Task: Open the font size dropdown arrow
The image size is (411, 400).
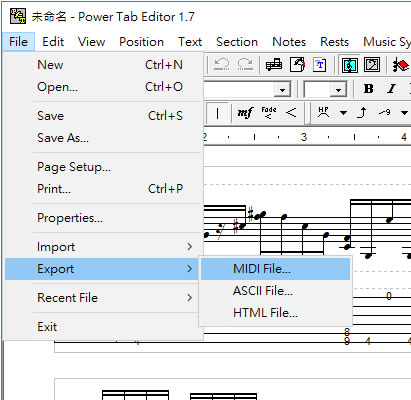Action: click(338, 89)
